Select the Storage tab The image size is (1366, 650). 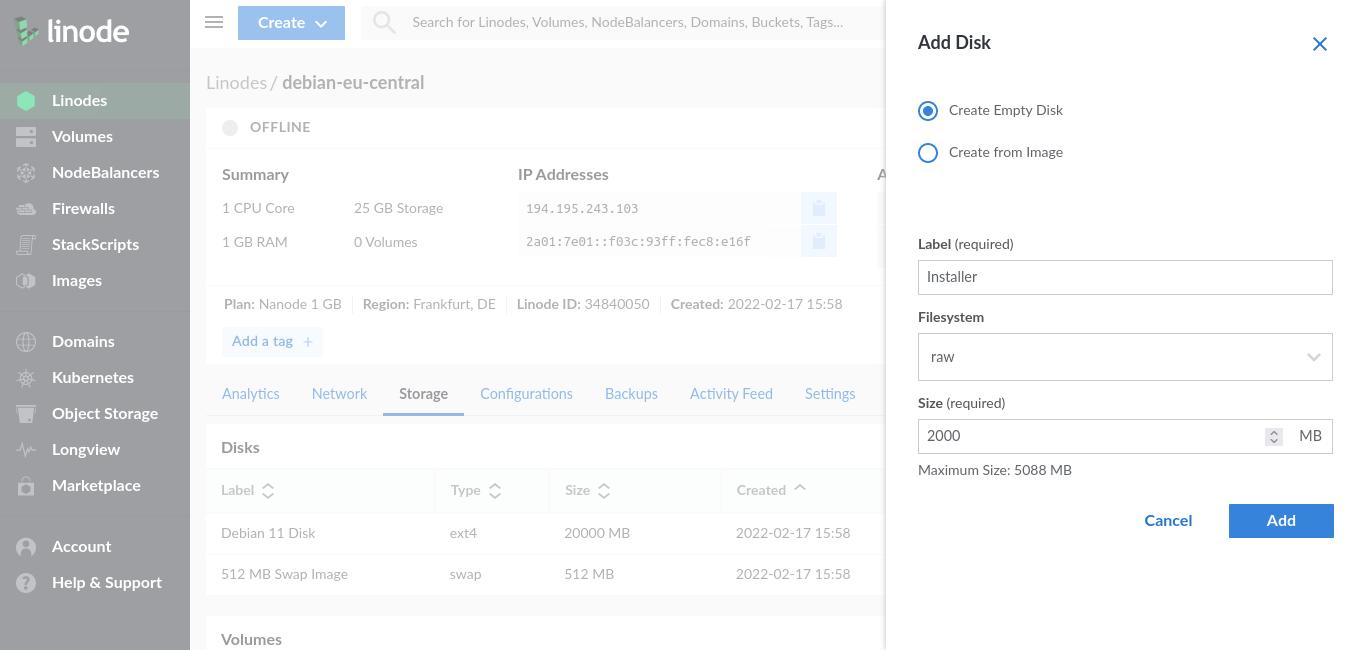coord(423,394)
